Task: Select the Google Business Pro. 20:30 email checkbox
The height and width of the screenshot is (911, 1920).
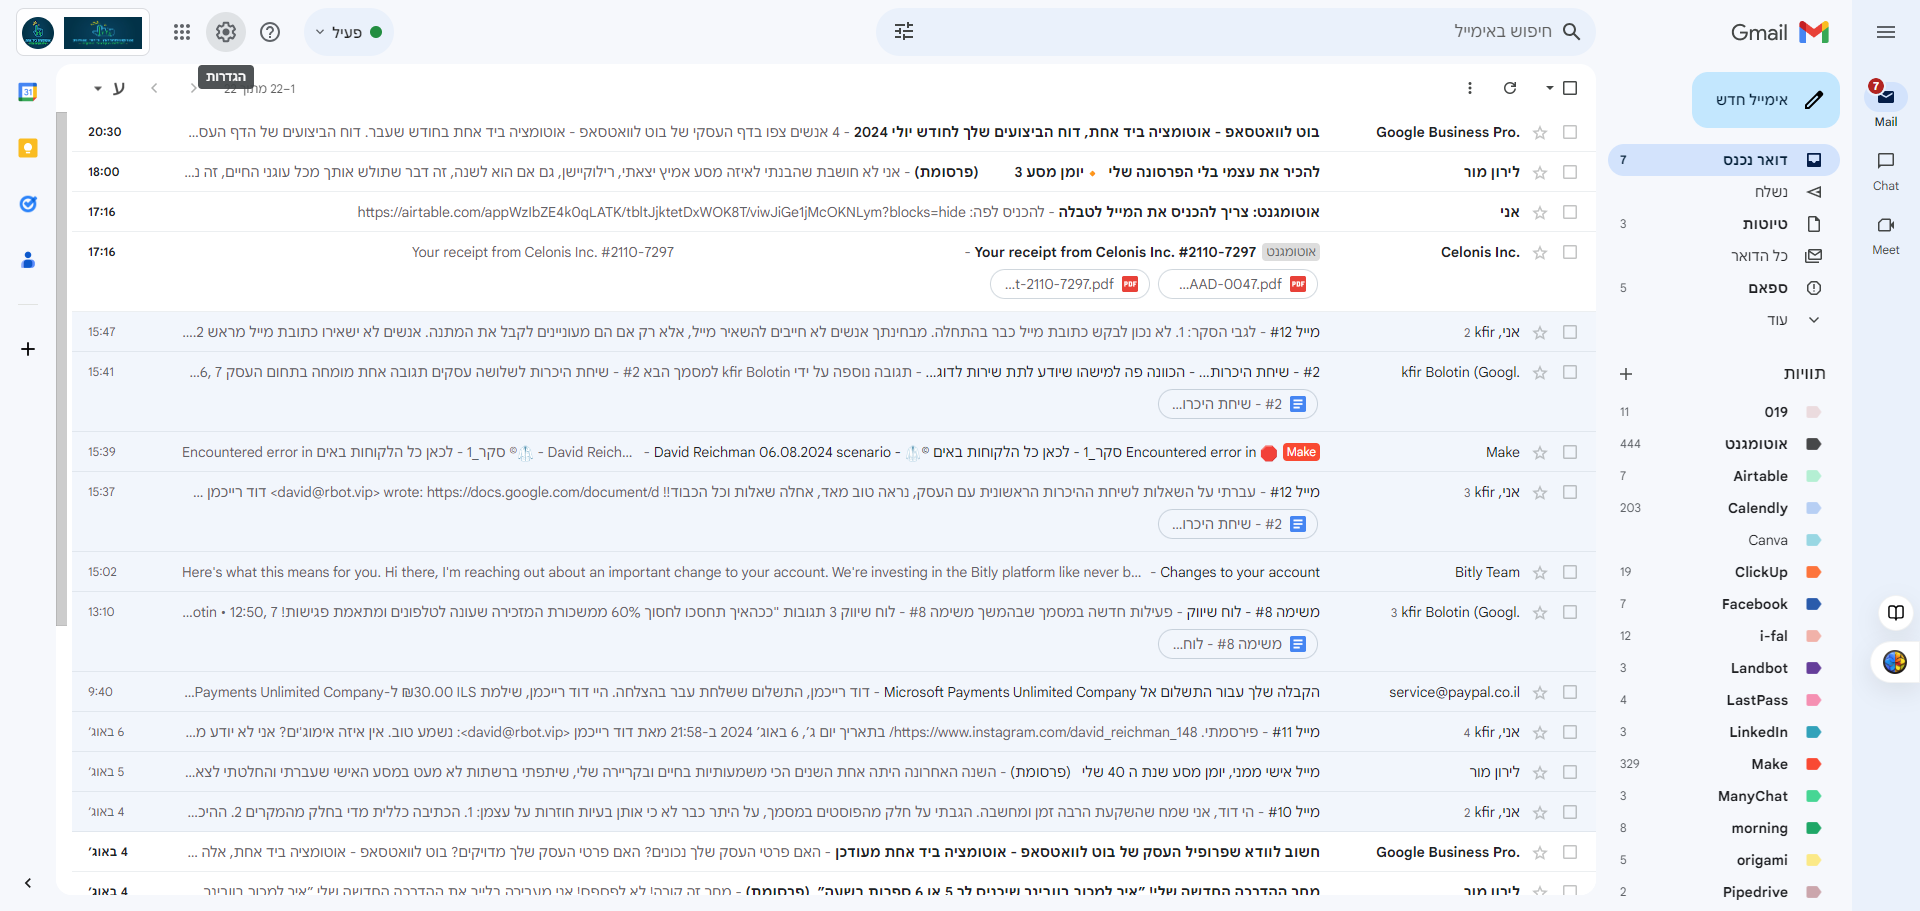Action: 1570,132
